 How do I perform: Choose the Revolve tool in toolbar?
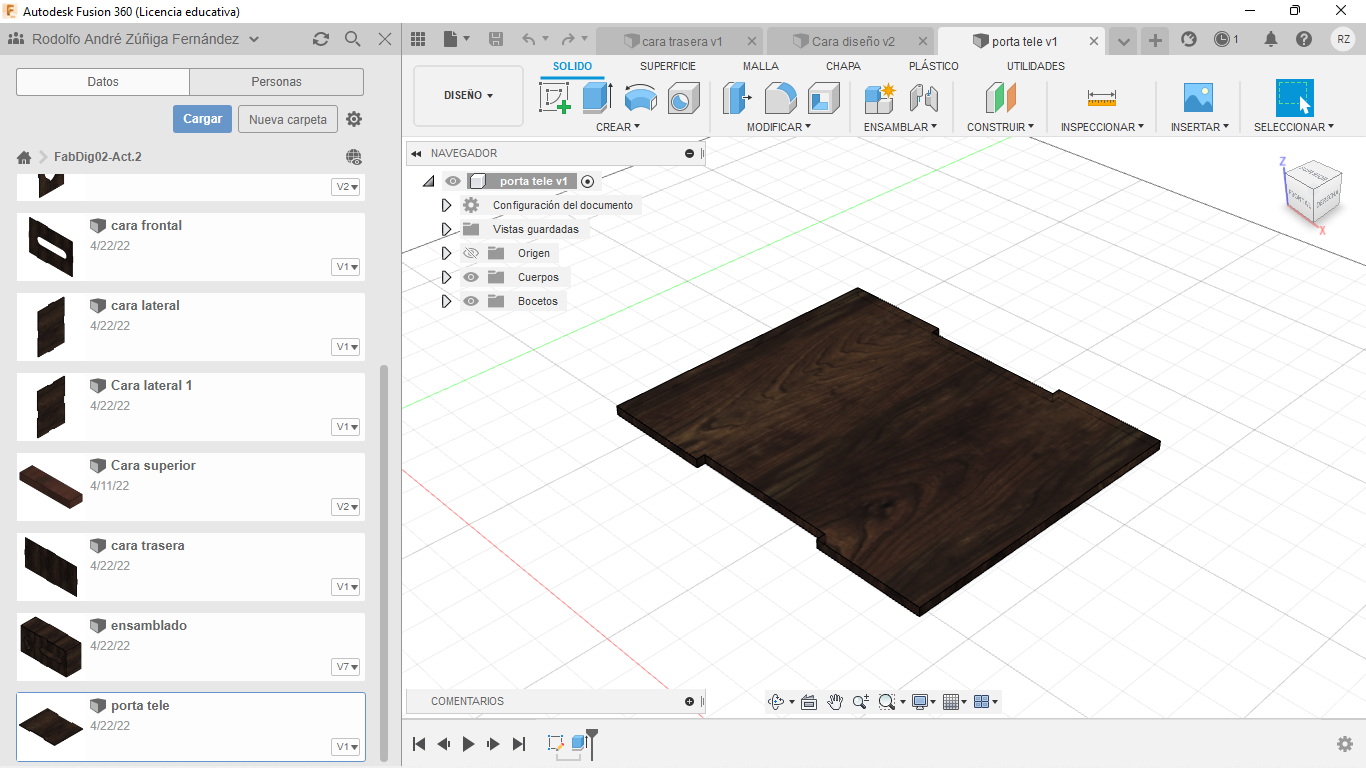pyautogui.click(x=640, y=98)
